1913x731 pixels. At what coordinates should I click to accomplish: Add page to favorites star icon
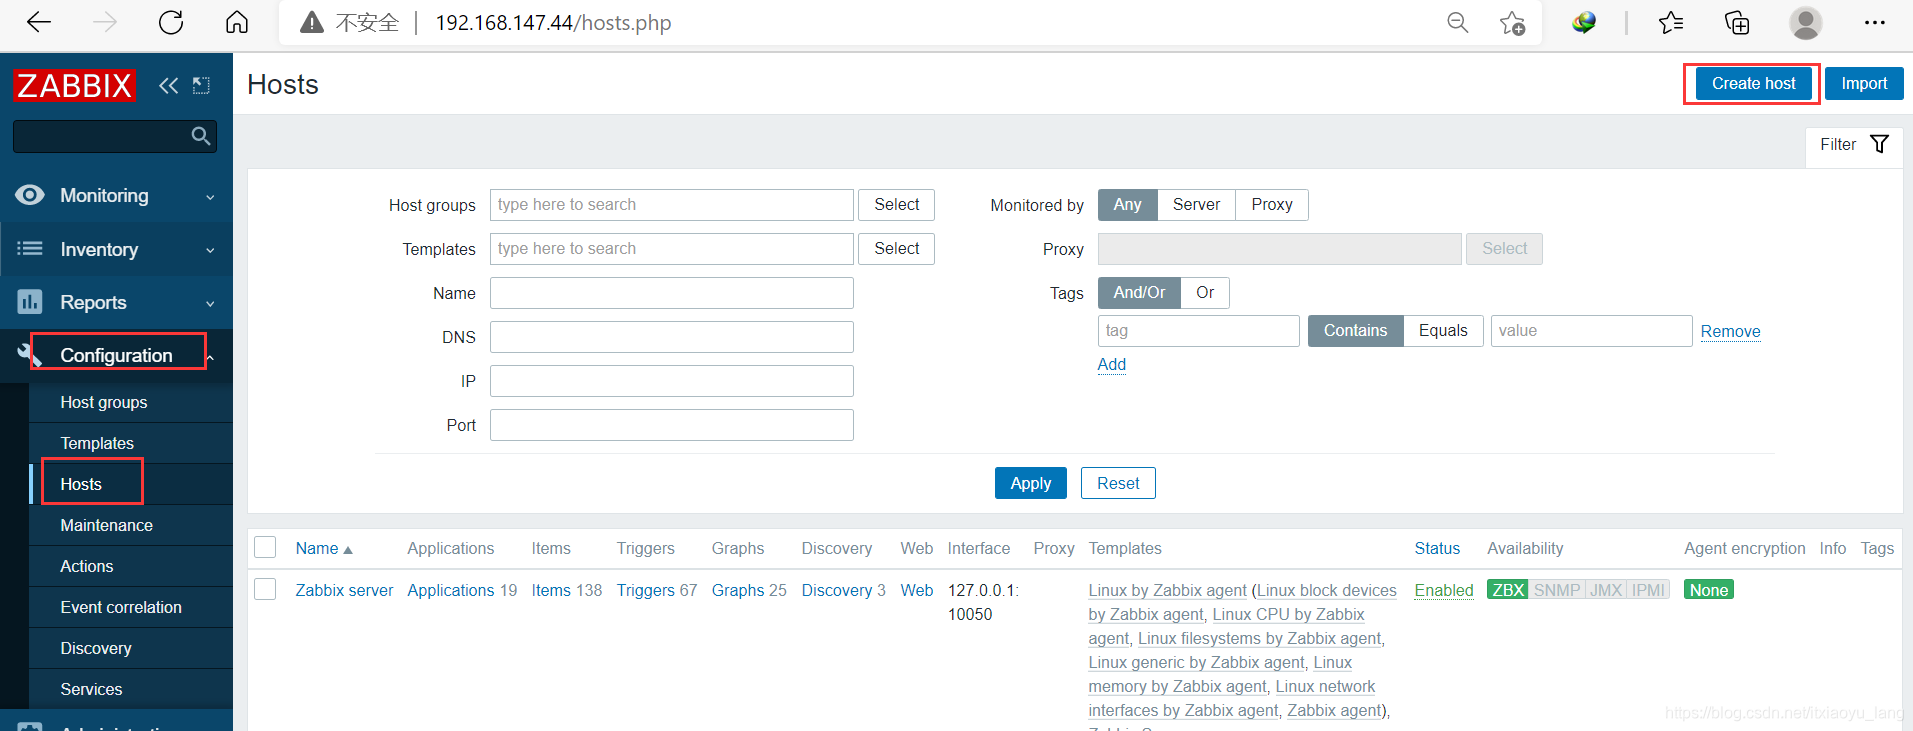coord(1513,23)
